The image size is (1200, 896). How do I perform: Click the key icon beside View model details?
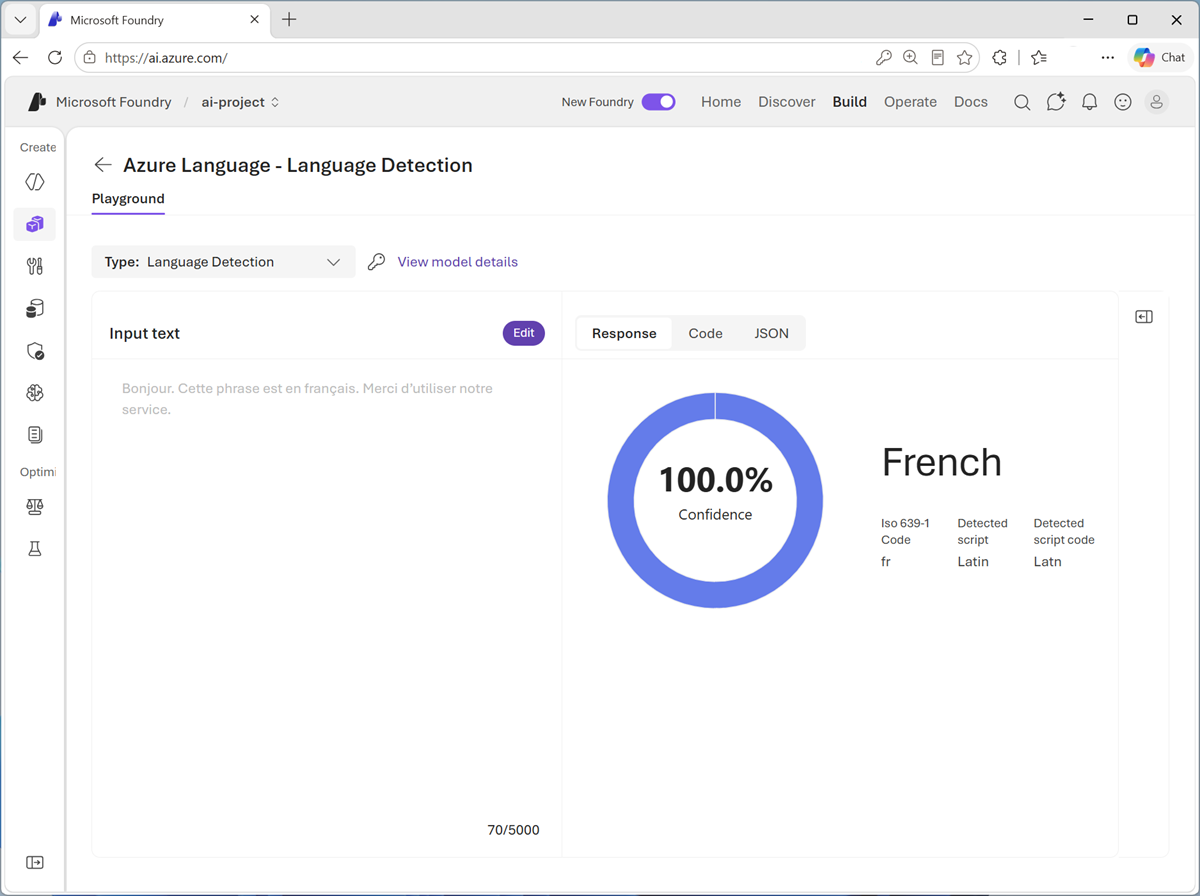coord(376,262)
